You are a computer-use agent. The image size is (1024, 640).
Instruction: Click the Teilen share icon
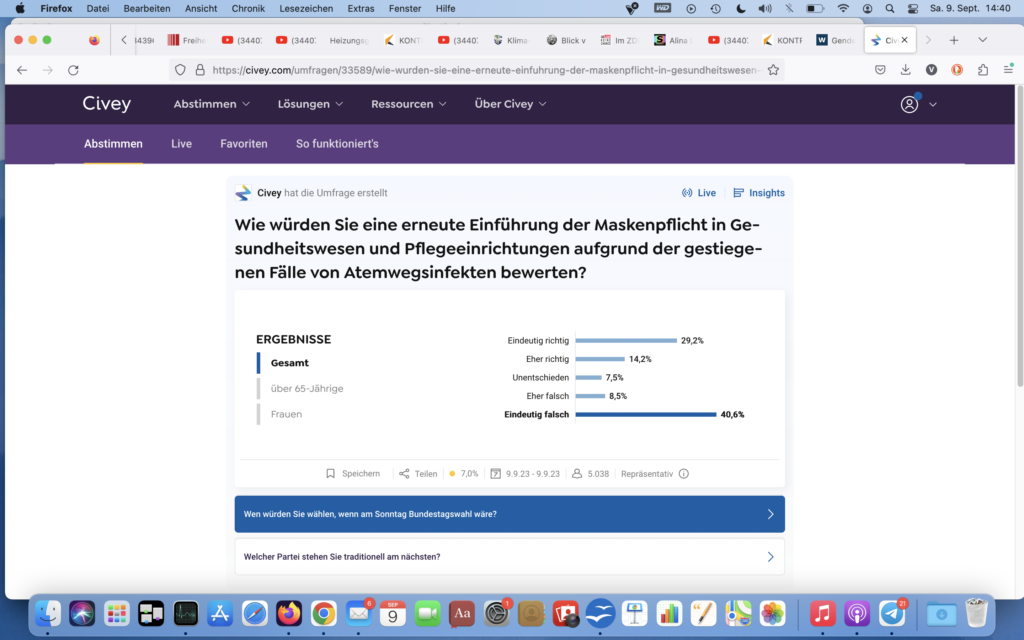click(x=404, y=474)
